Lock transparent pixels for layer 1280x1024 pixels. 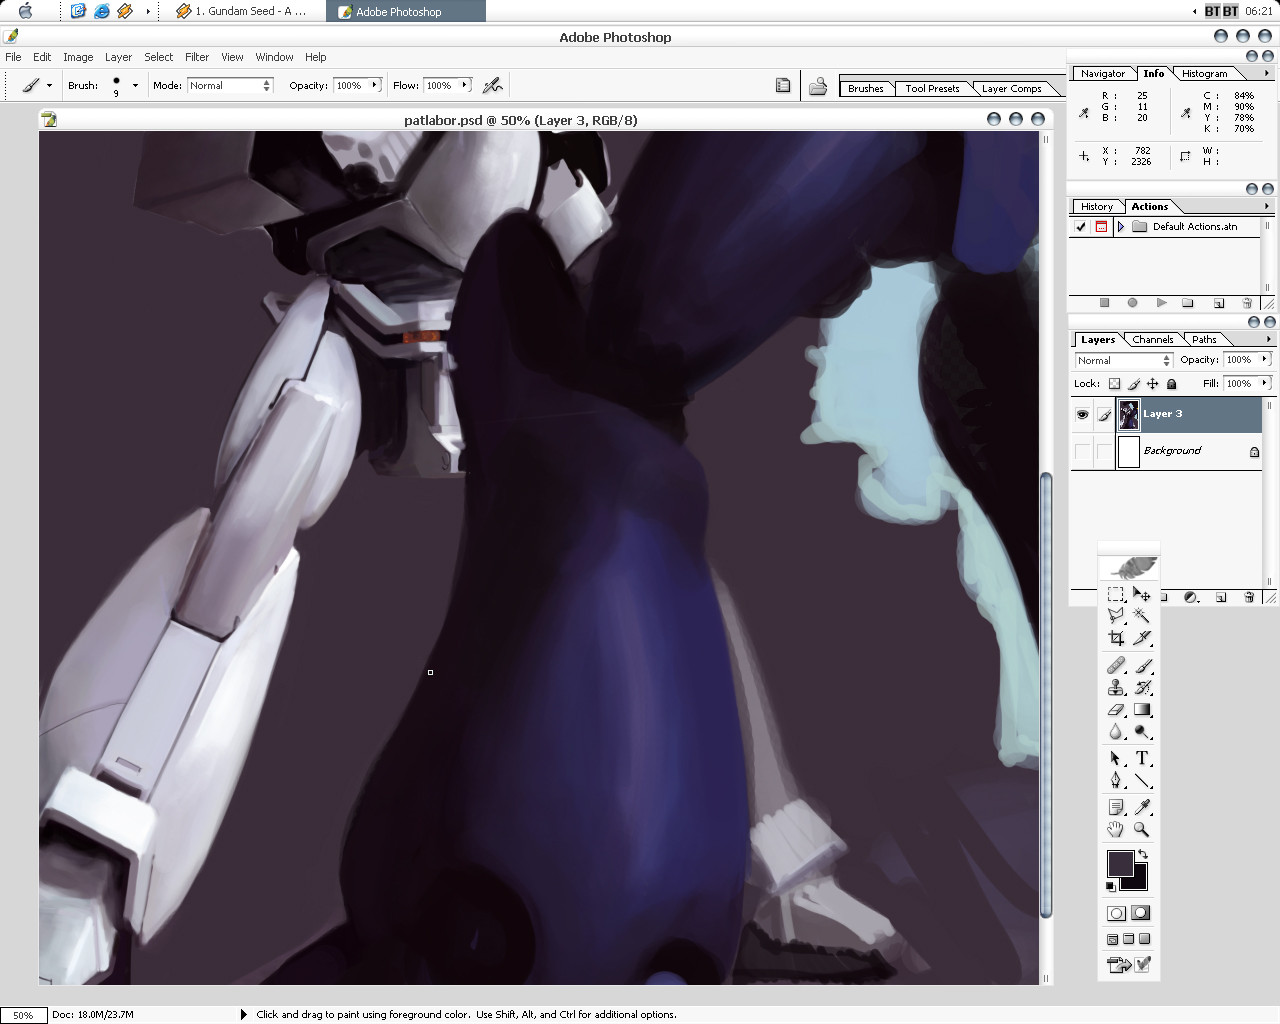tap(1115, 384)
